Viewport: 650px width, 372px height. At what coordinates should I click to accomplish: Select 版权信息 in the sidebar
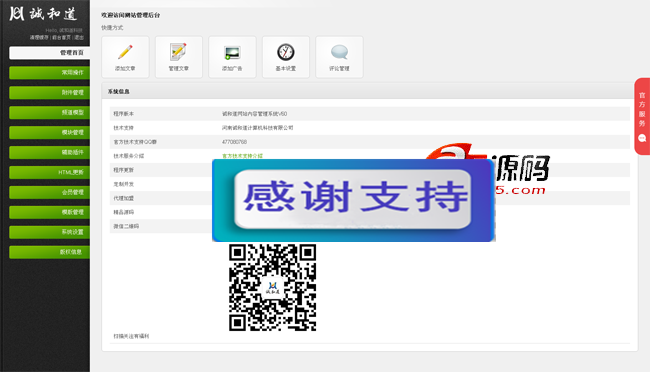click(x=49, y=252)
